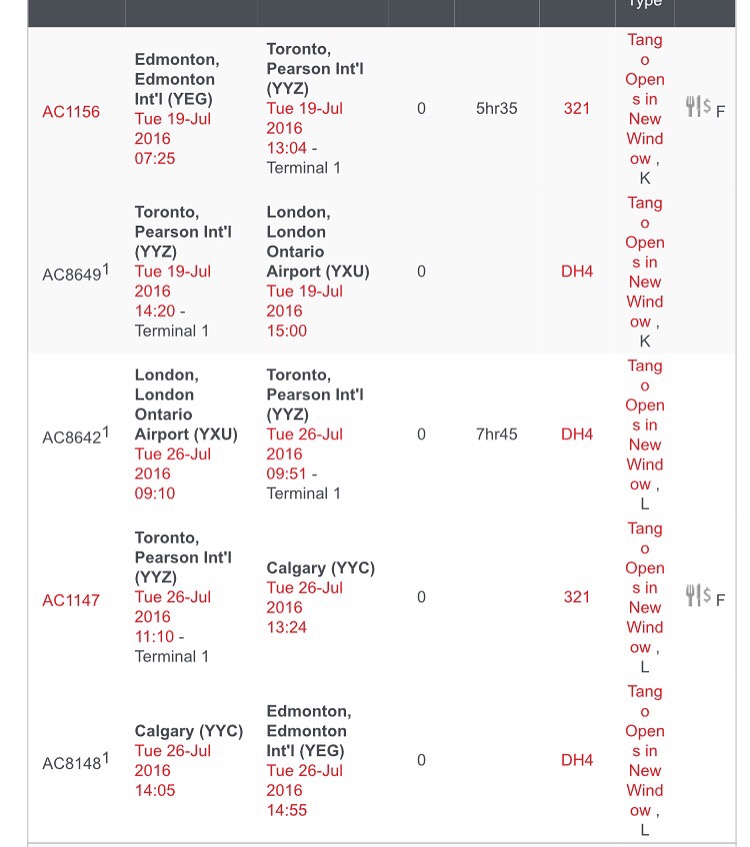Click the dollar sign icon in the AC1147 row
Image resolution: width=750 pixels, height=847 pixels.
pos(706,595)
